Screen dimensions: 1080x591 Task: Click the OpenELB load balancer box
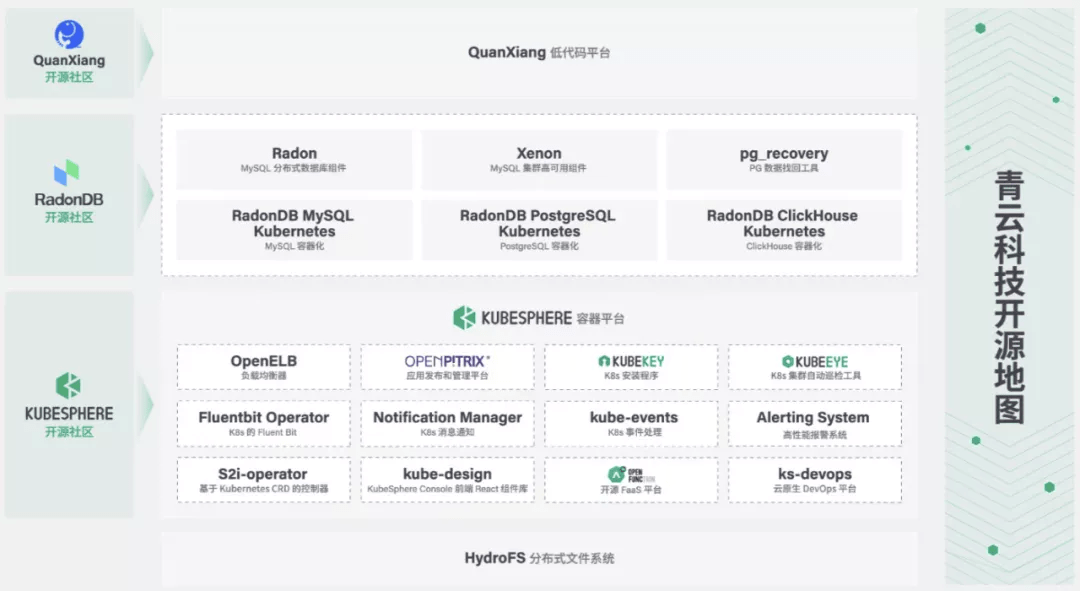[264, 367]
